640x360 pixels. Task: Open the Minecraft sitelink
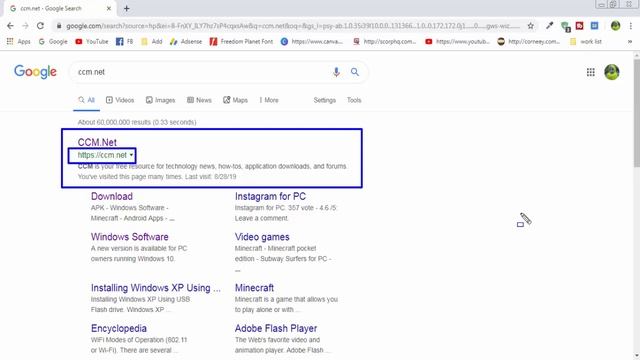click(254, 288)
